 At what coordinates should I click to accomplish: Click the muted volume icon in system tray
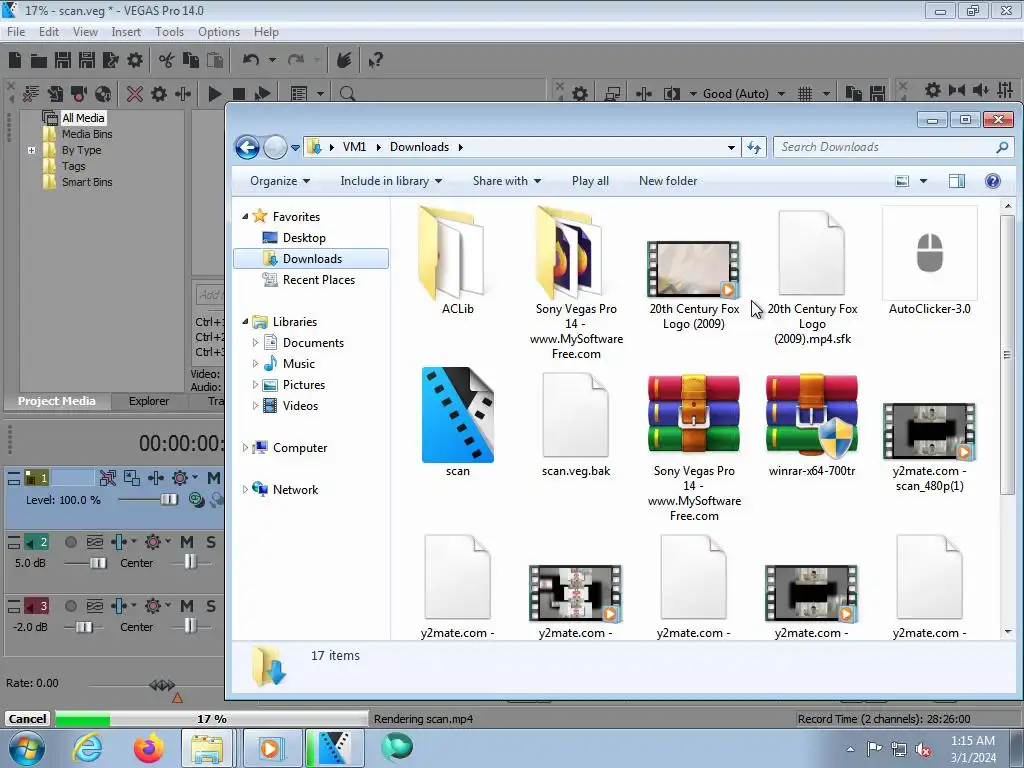click(x=923, y=750)
